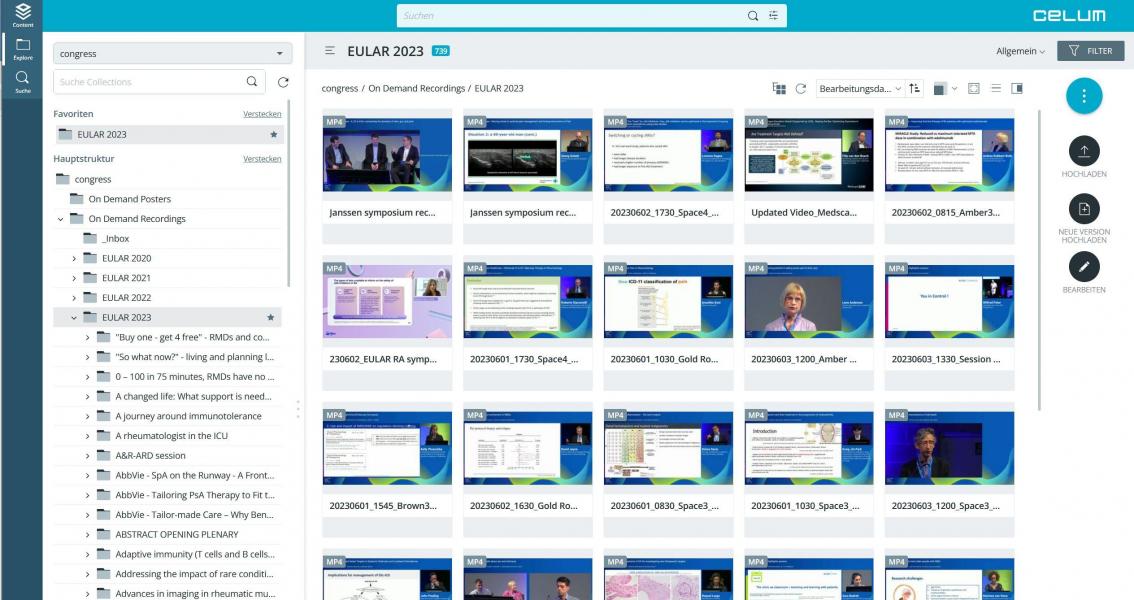Viewport: 1134px width, 600px height.
Task: Collapse the On Demand Recordings folder
Action: (x=61, y=219)
